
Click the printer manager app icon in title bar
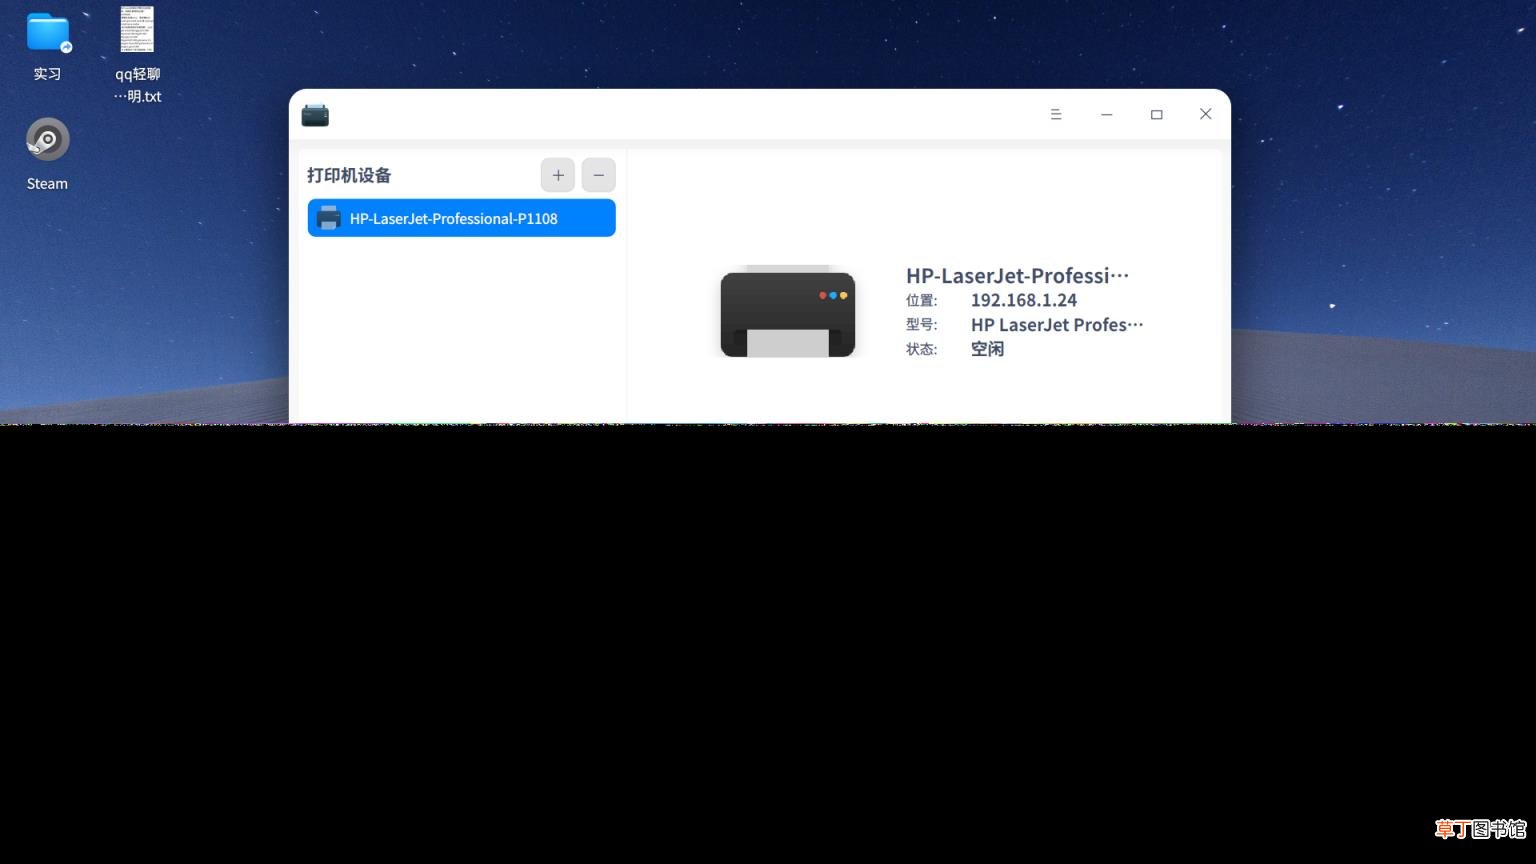(x=315, y=115)
